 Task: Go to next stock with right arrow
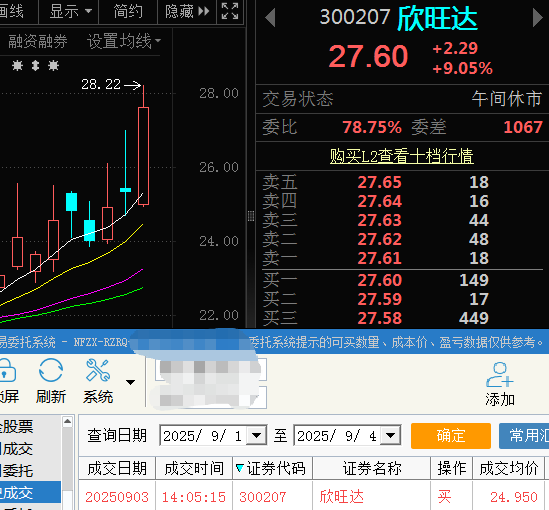coord(537,18)
